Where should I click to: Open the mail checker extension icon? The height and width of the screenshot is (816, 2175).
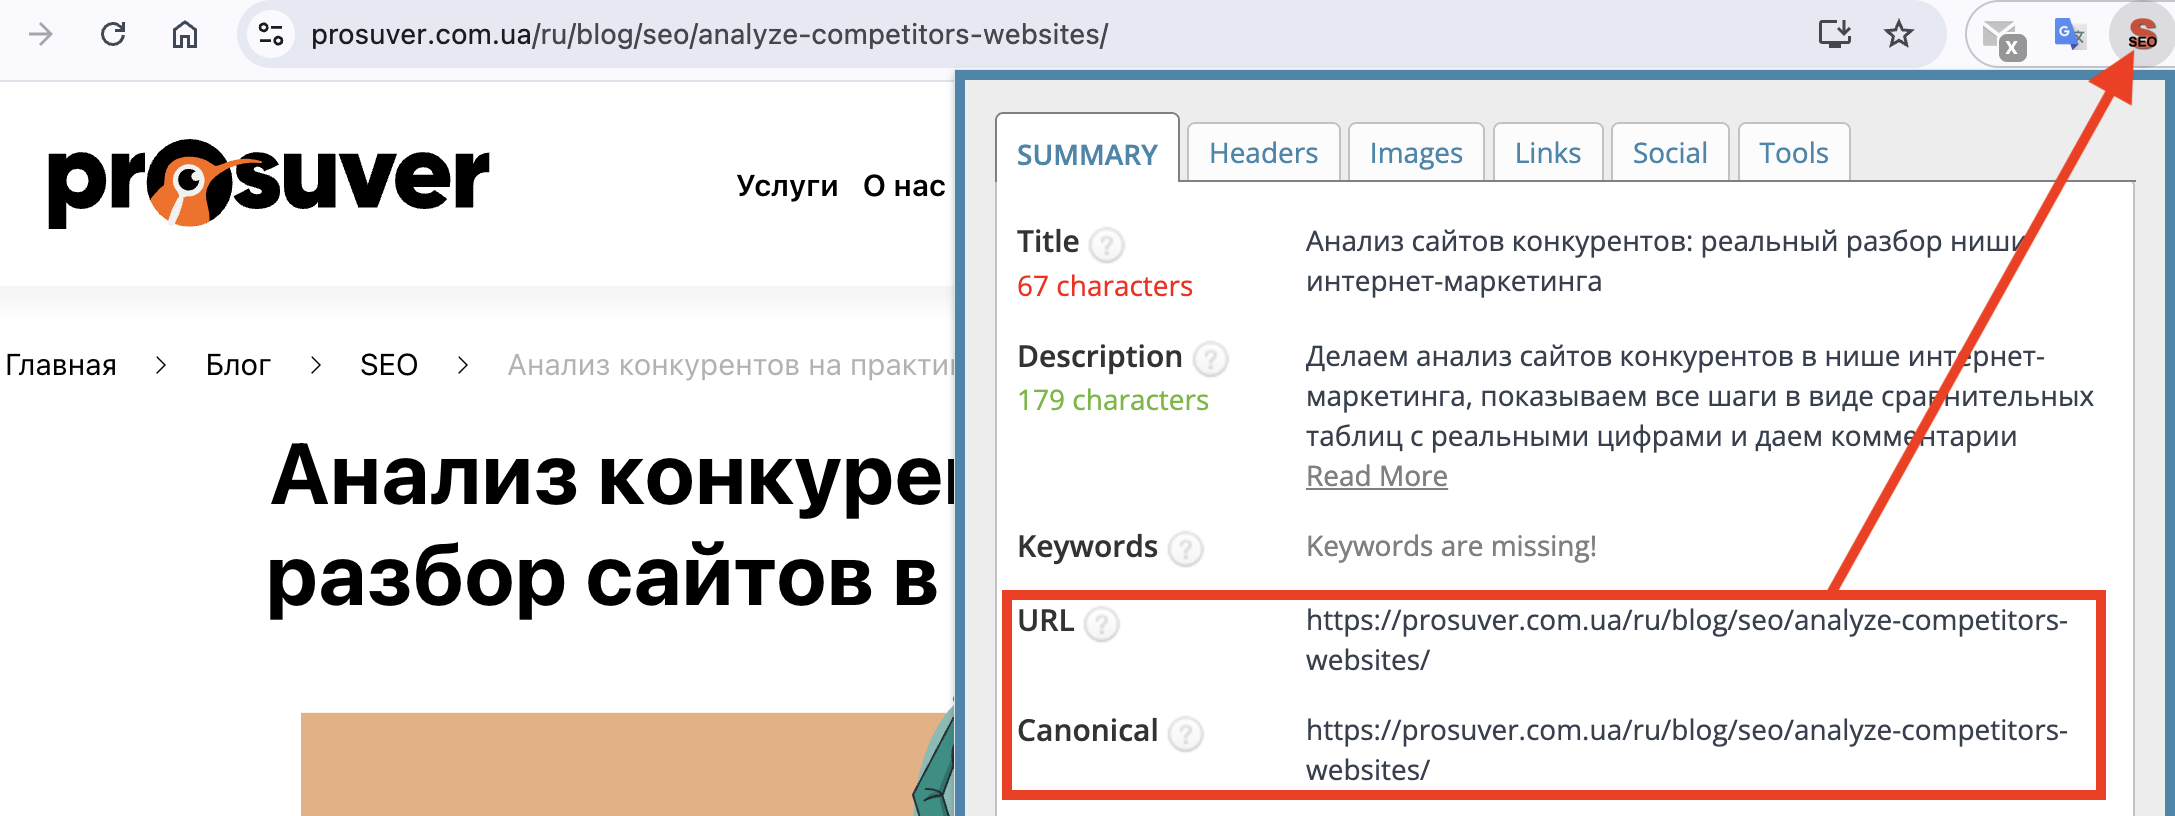2003,39
